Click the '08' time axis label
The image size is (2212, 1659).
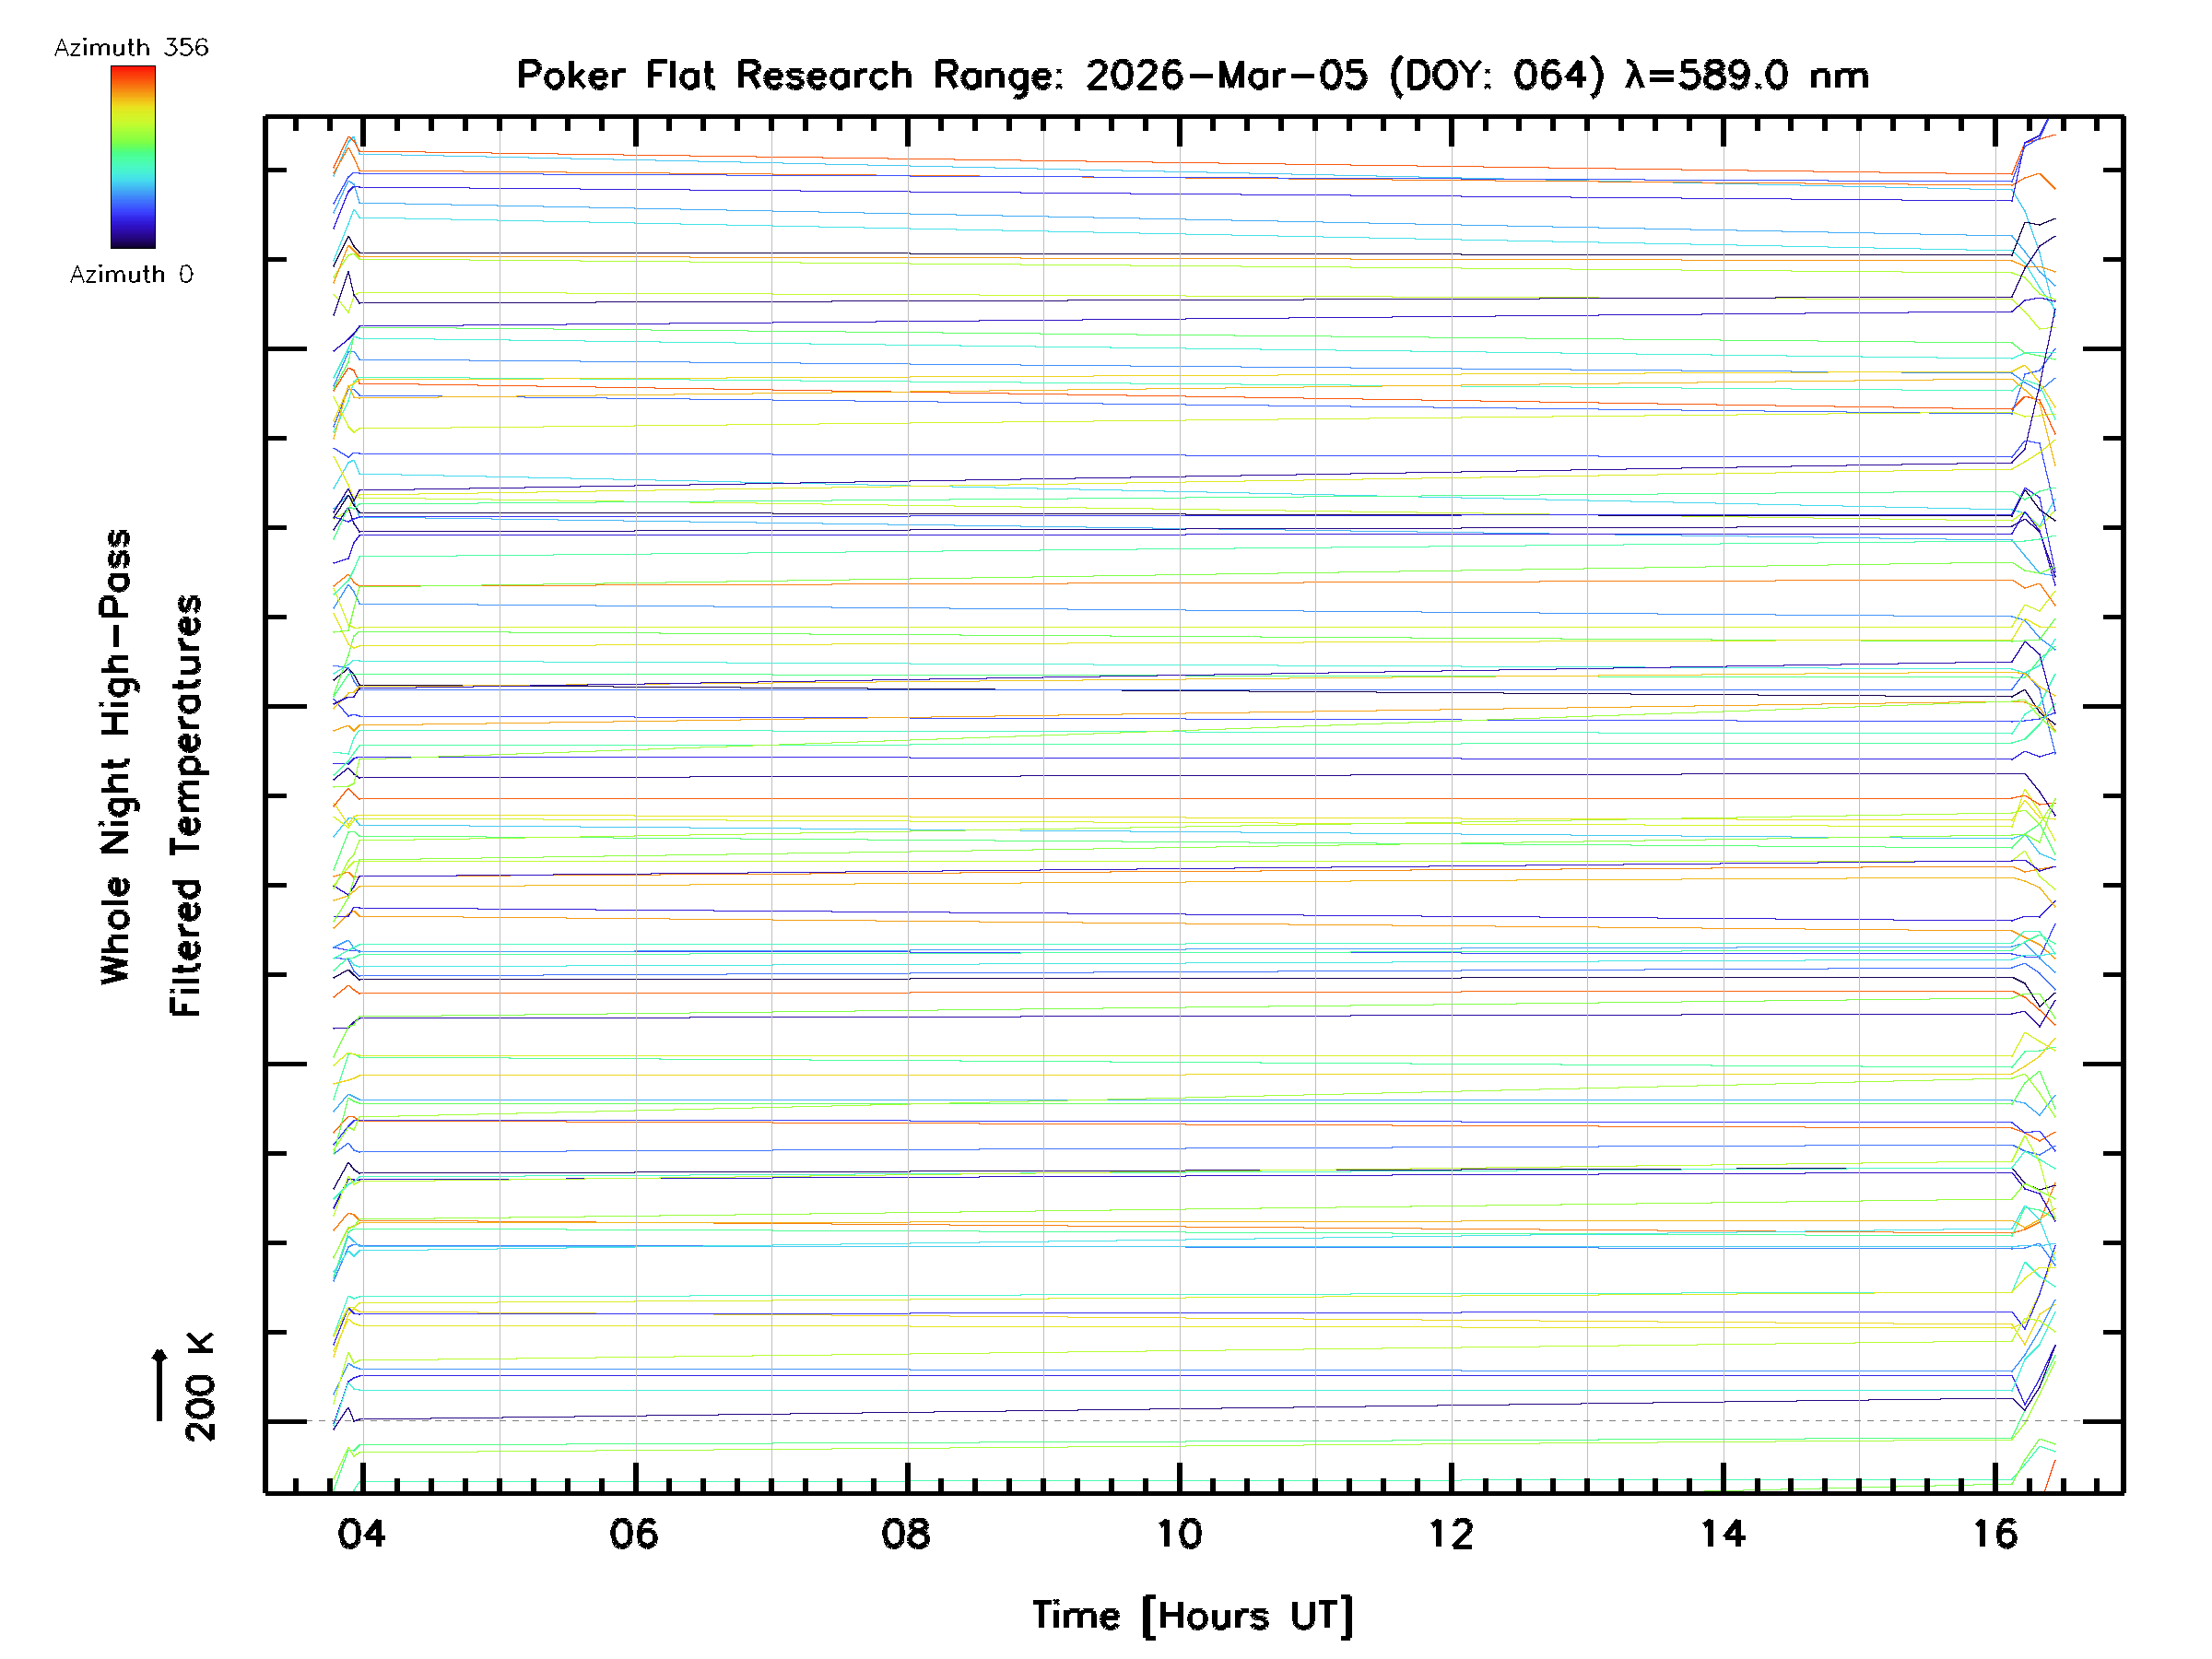[x=906, y=1534]
